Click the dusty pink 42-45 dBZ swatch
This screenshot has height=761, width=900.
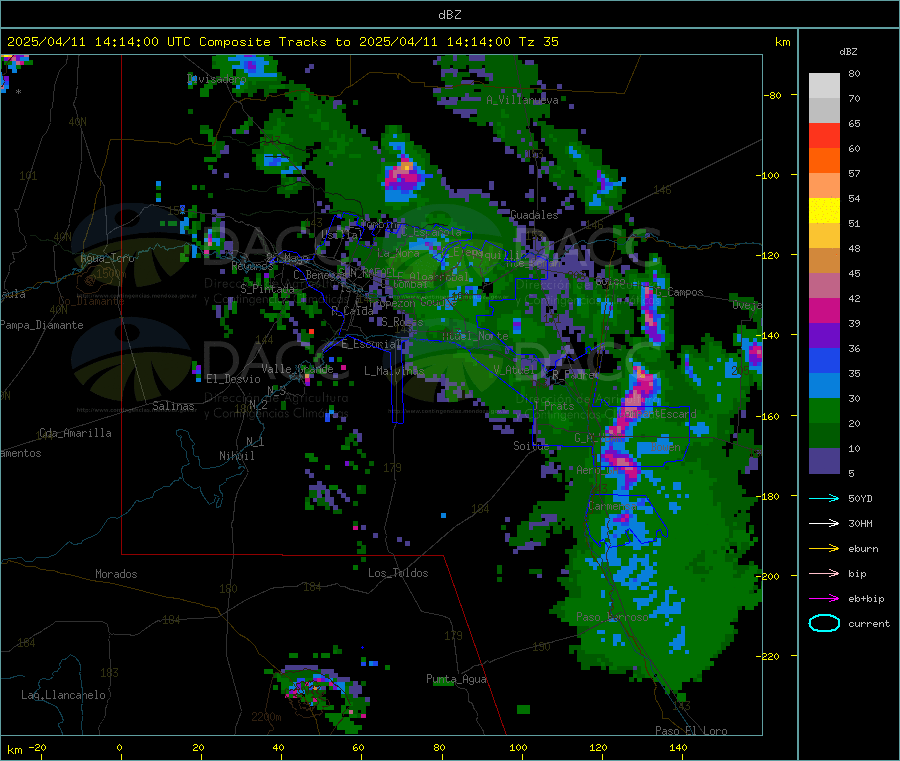pyautogui.click(x=824, y=286)
